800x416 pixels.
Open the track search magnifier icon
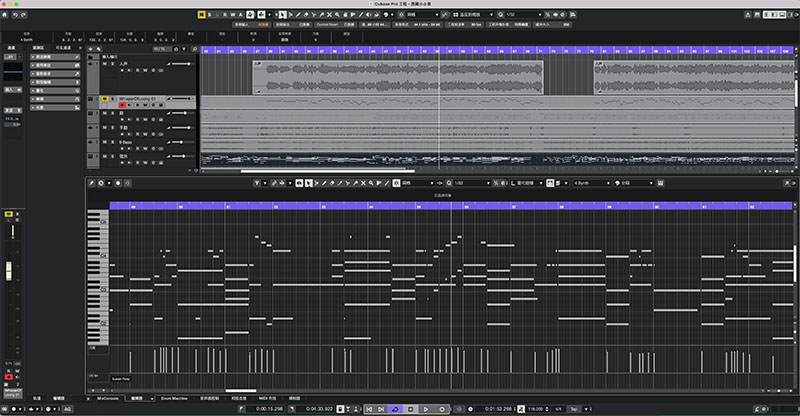(194, 49)
